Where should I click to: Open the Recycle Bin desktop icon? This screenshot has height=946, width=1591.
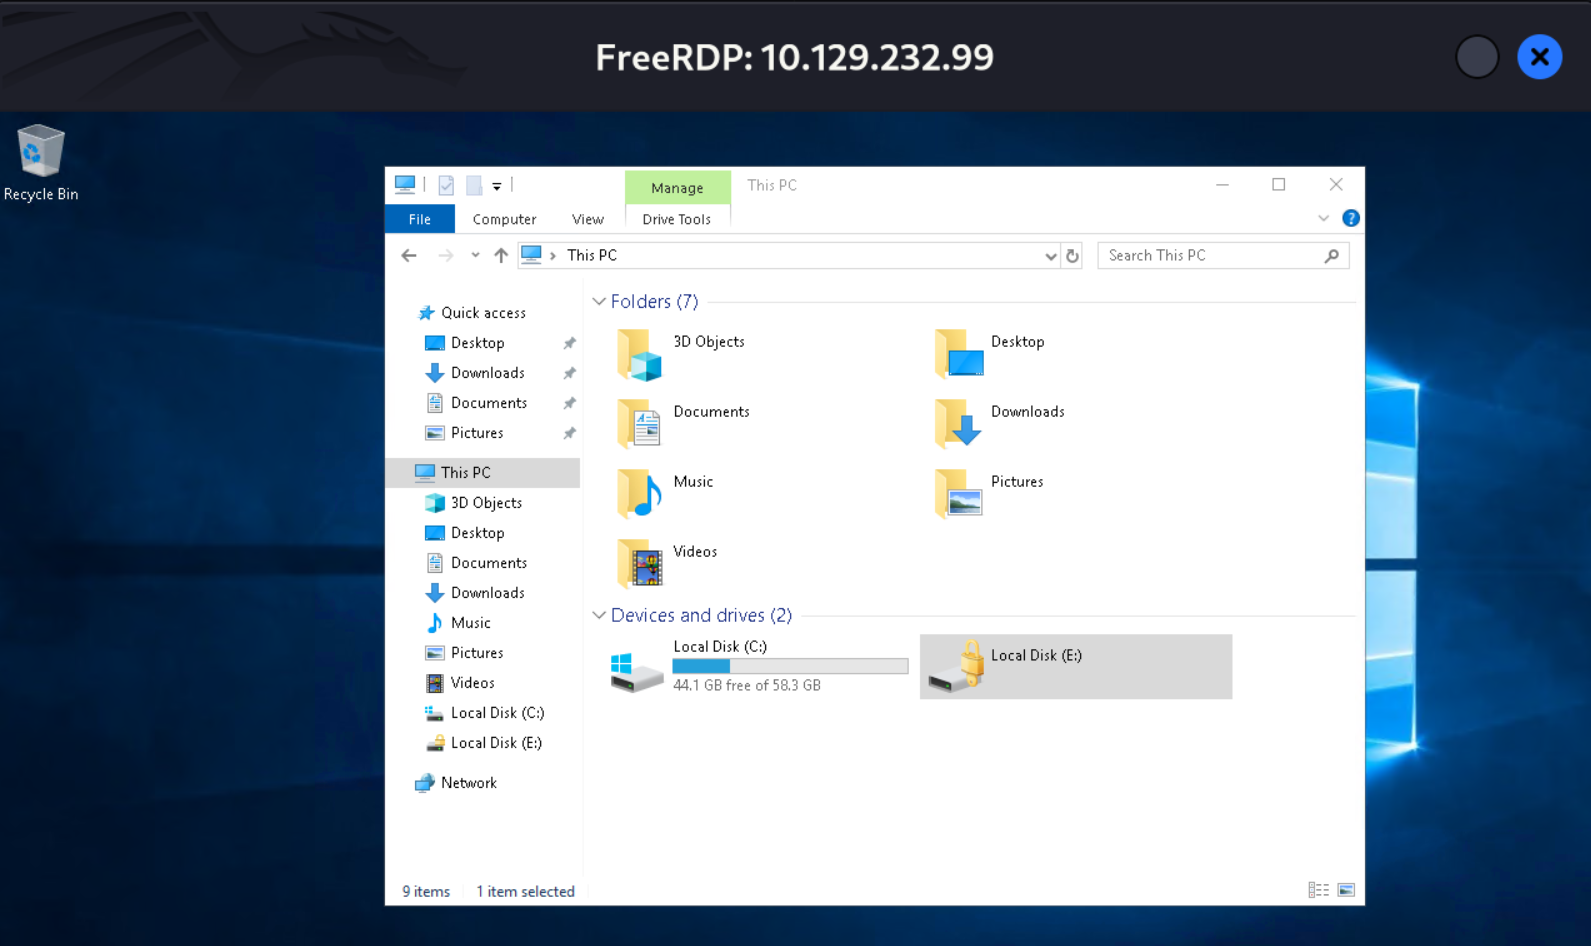click(41, 153)
